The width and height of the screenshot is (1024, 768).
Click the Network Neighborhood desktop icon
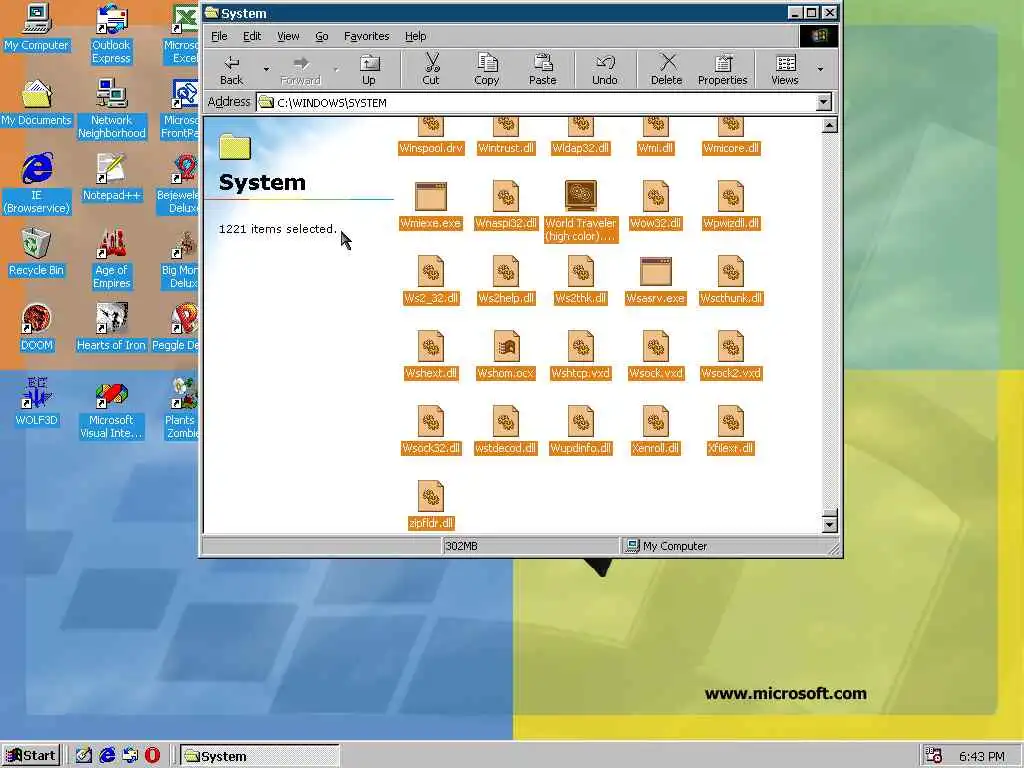click(112, 109)
